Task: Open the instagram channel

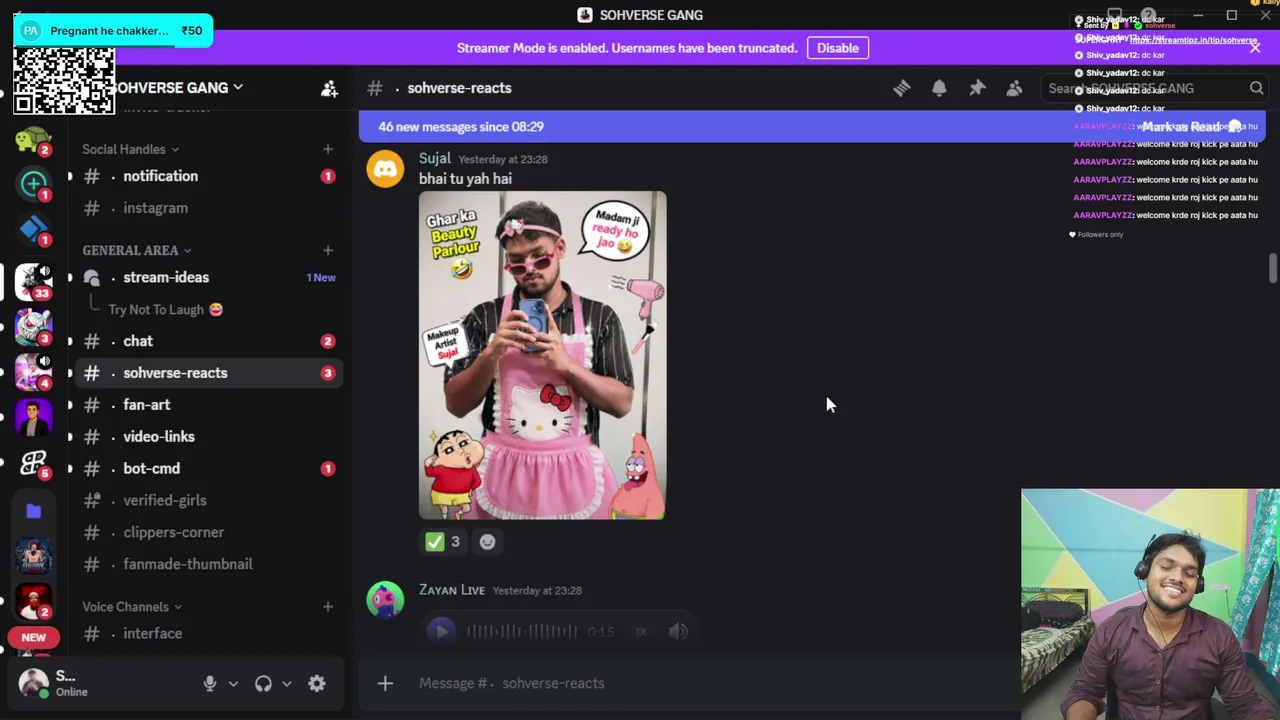Action: point(208,208)
